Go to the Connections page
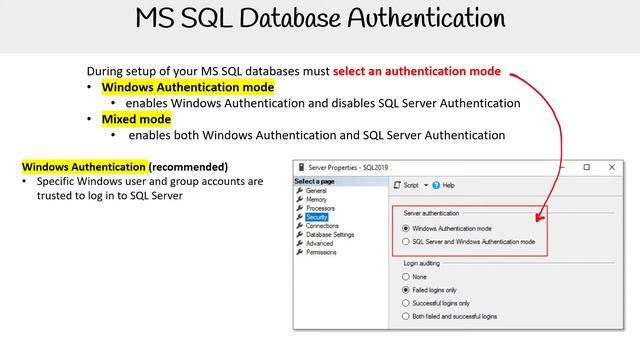 point(322,226)
